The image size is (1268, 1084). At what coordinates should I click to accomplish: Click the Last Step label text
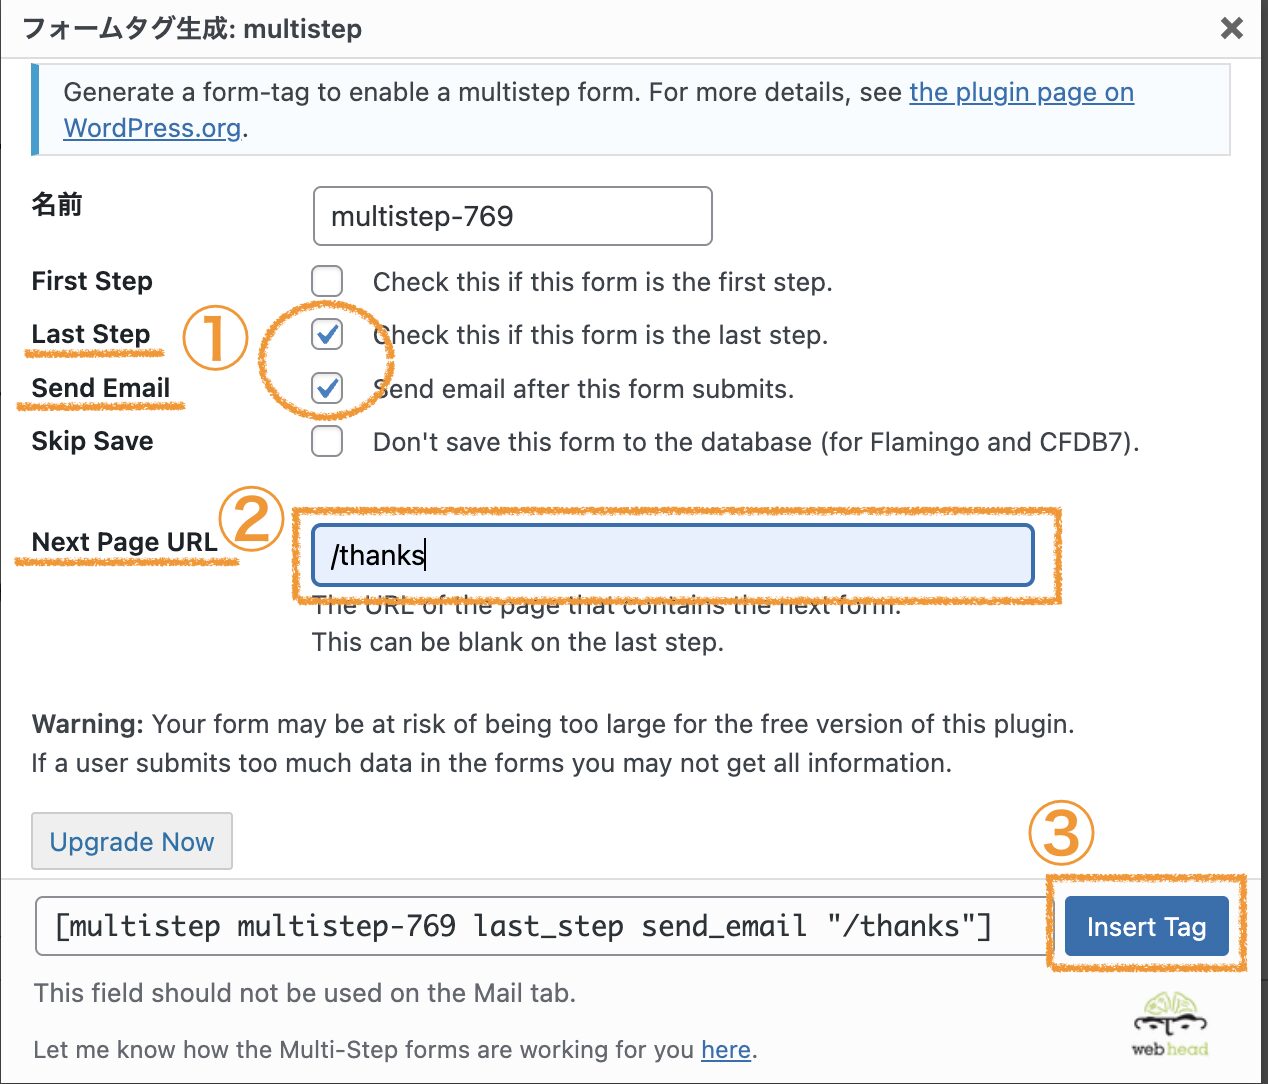[90, 333]
